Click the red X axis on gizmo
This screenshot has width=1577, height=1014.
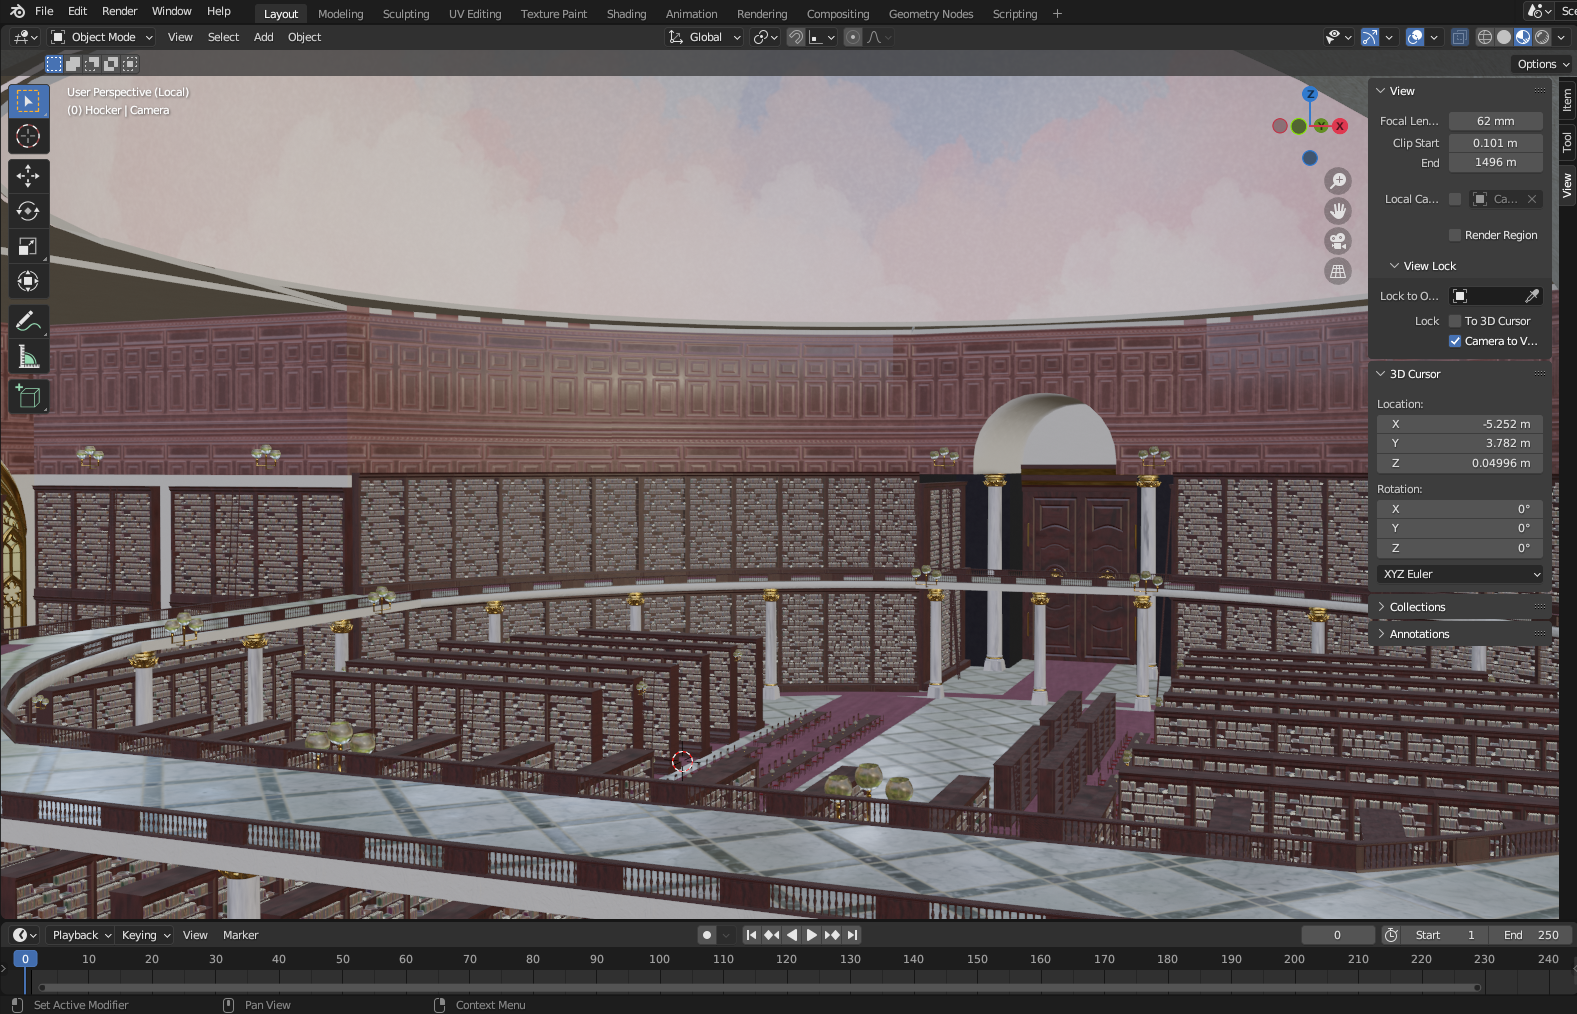click(x=1340, y=126)
